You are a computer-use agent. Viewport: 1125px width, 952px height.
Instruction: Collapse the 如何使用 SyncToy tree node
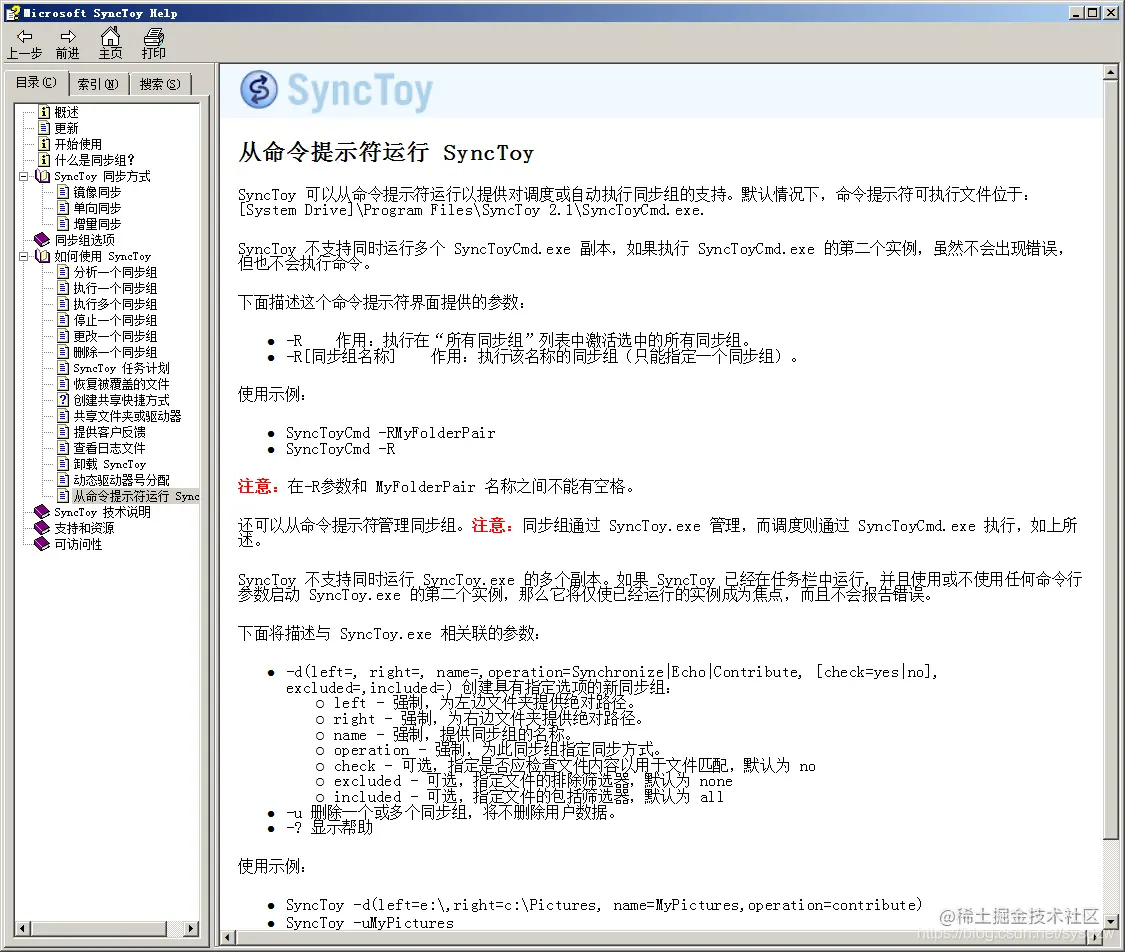point(23,256)
